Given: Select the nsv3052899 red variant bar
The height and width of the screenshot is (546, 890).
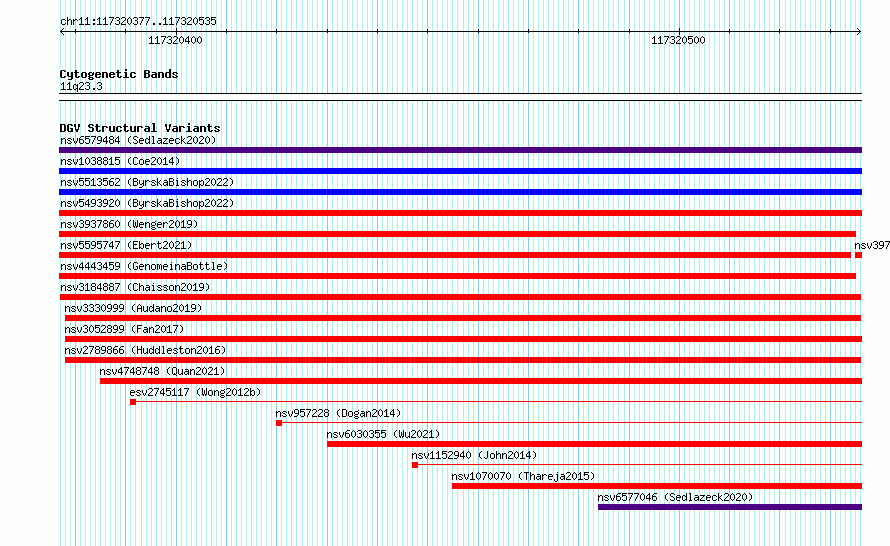Looking at the screenshot, I should [x=464, y=339].
